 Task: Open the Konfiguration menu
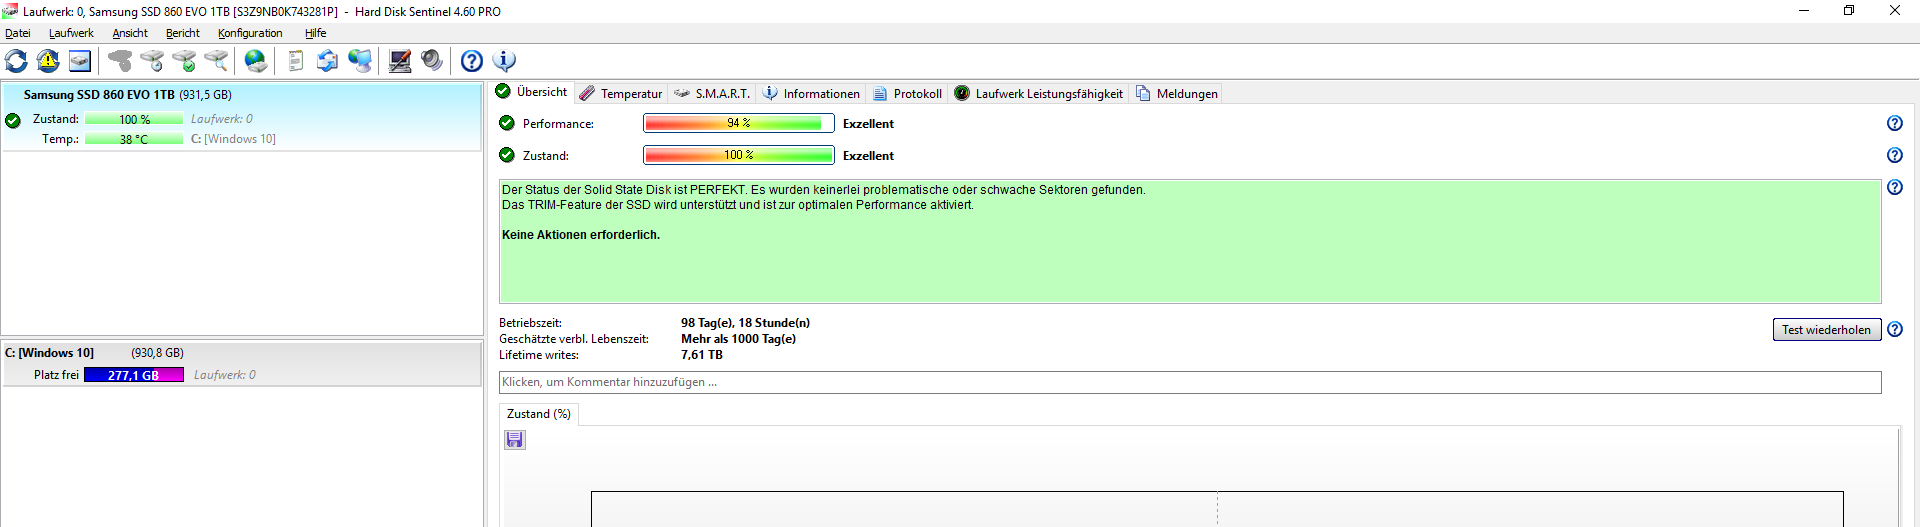(x=250, y=33)
